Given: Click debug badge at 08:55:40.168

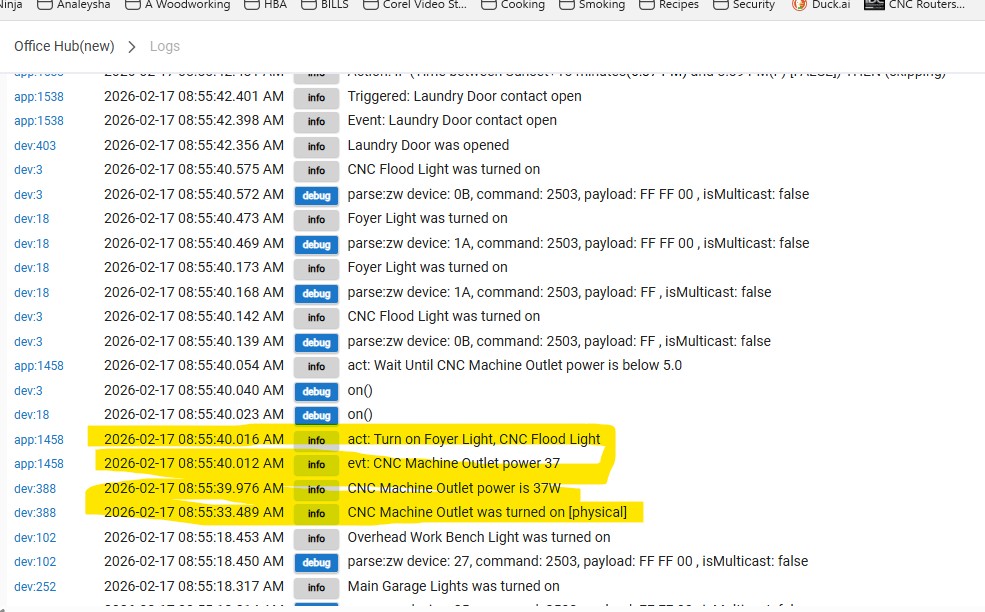Looking at the screenshot, I should [316, 293].
